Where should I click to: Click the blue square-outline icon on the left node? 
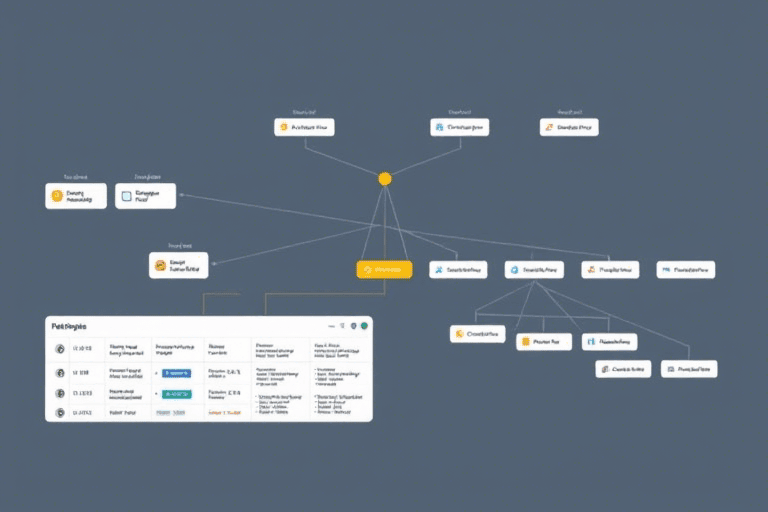point(126,197)
